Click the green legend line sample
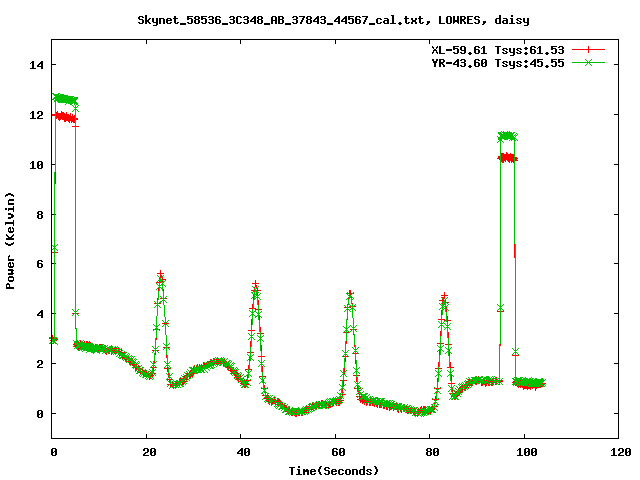The height and width of the screenshot is (480, 640). point(588,62)
